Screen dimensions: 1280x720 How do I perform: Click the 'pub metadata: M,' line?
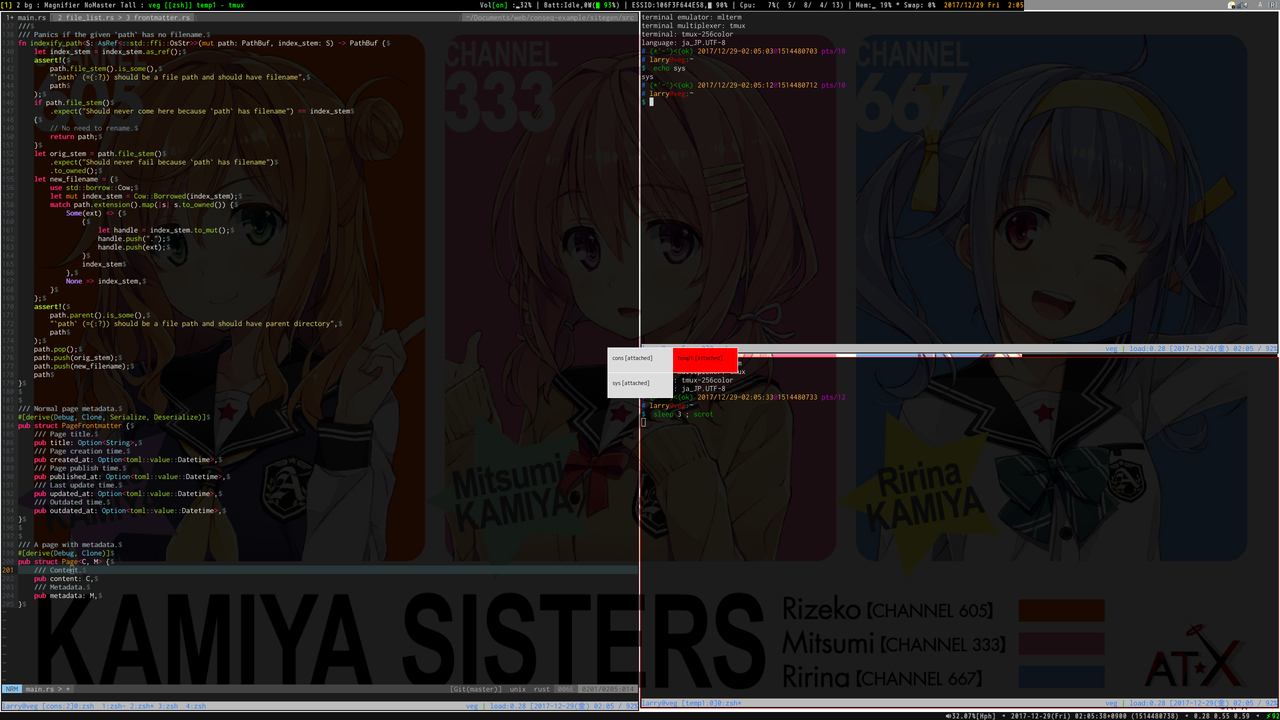tap(68, 595)
